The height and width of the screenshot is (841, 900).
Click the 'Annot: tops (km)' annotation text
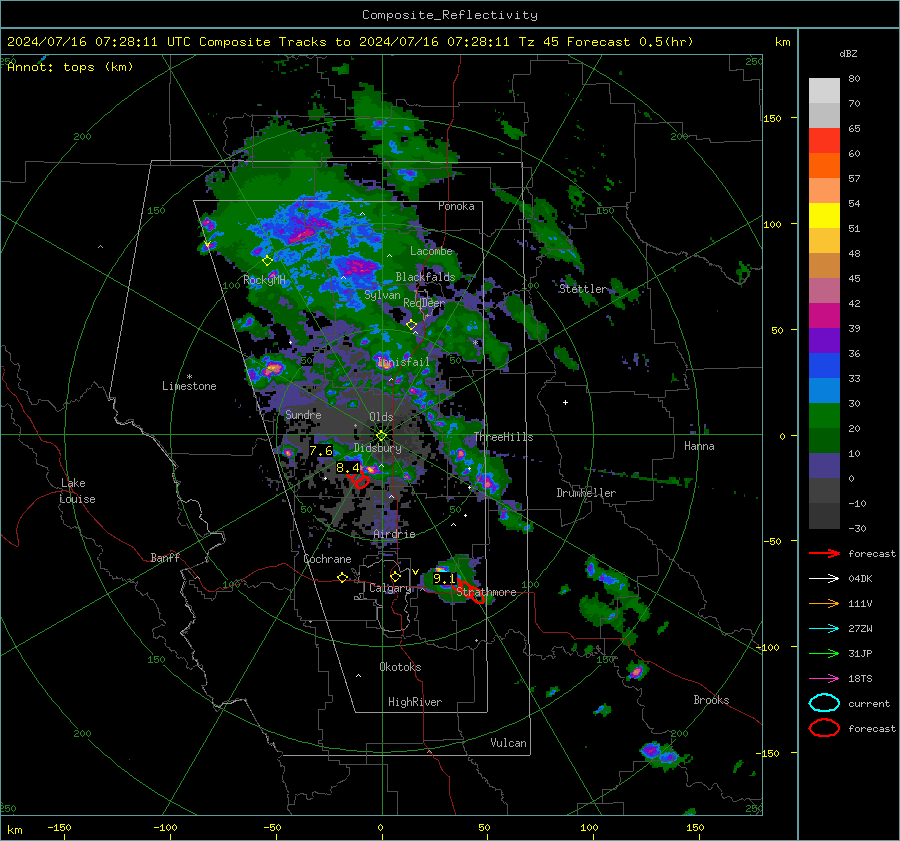70,67
